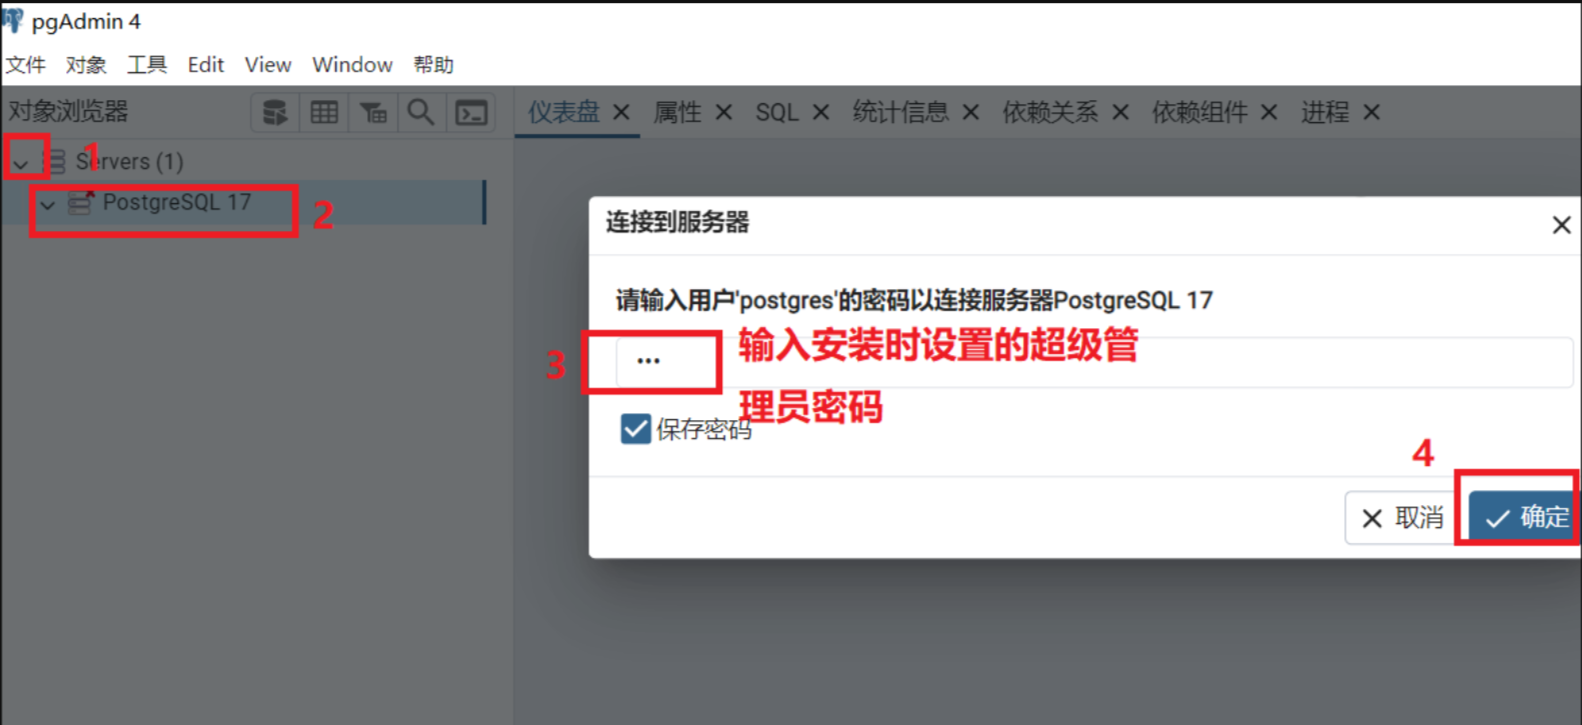Close the SQL tab
The width and height of the screenshot is (1582, 725).
[821, 112]
